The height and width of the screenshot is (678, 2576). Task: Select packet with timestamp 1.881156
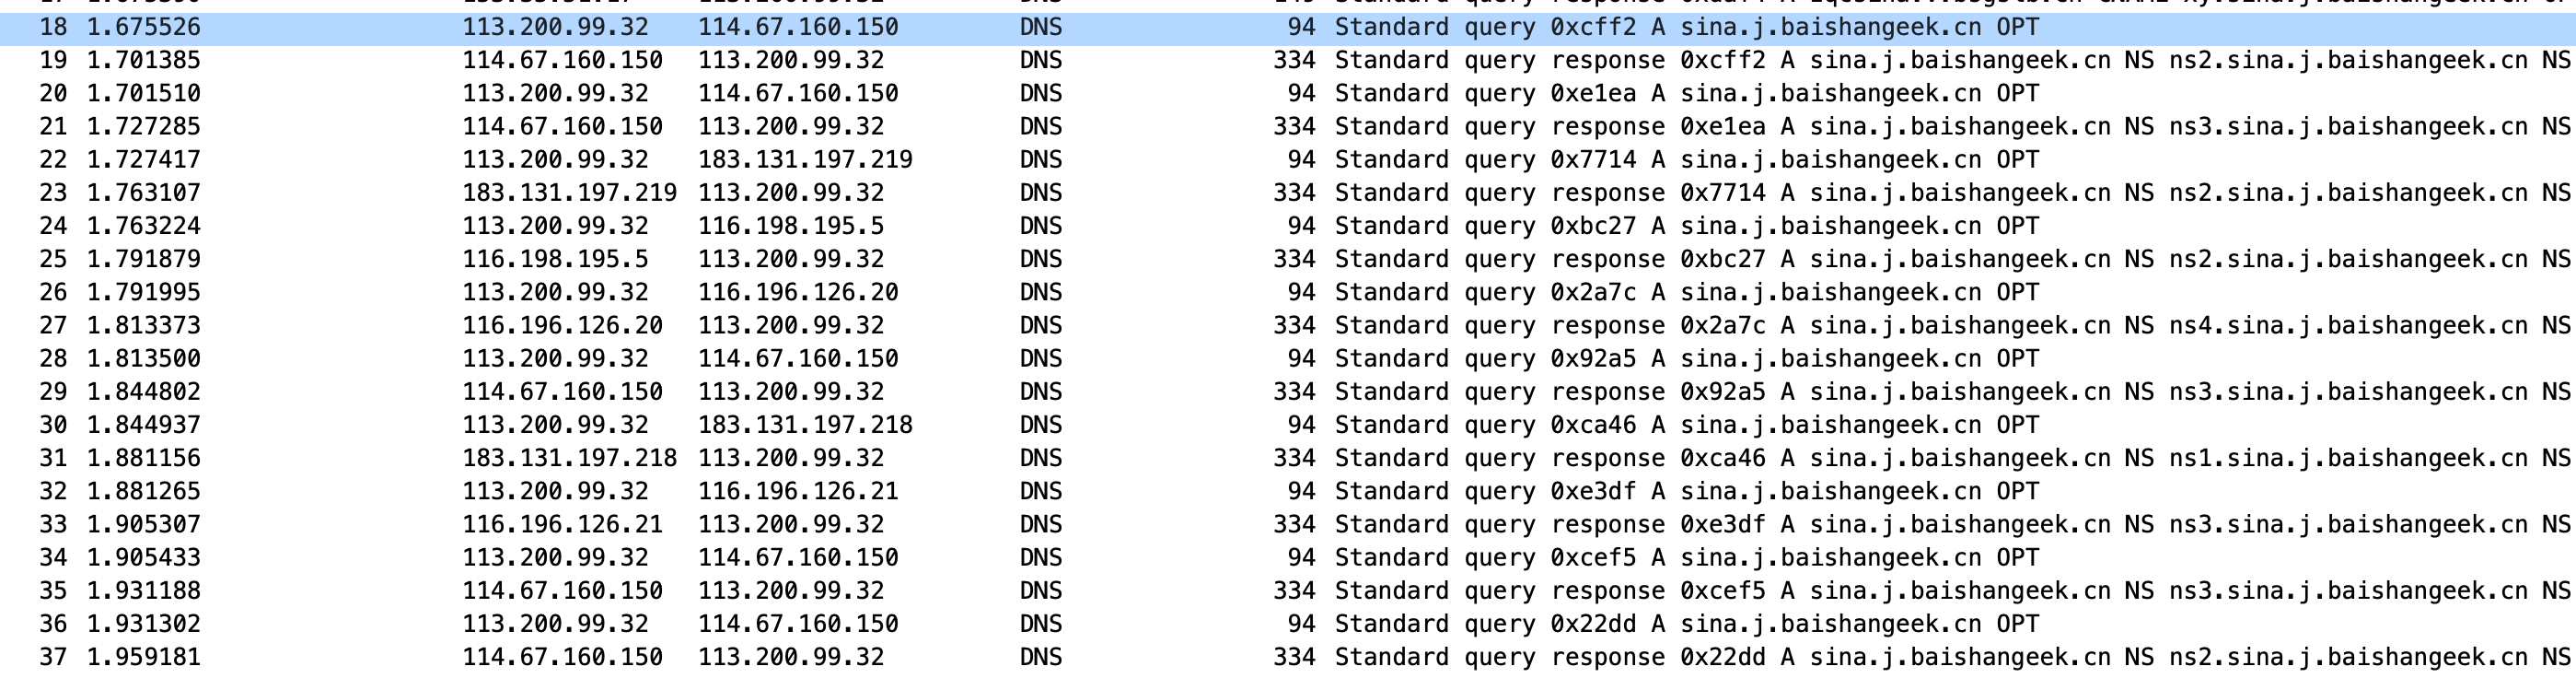click(1288, 458)
